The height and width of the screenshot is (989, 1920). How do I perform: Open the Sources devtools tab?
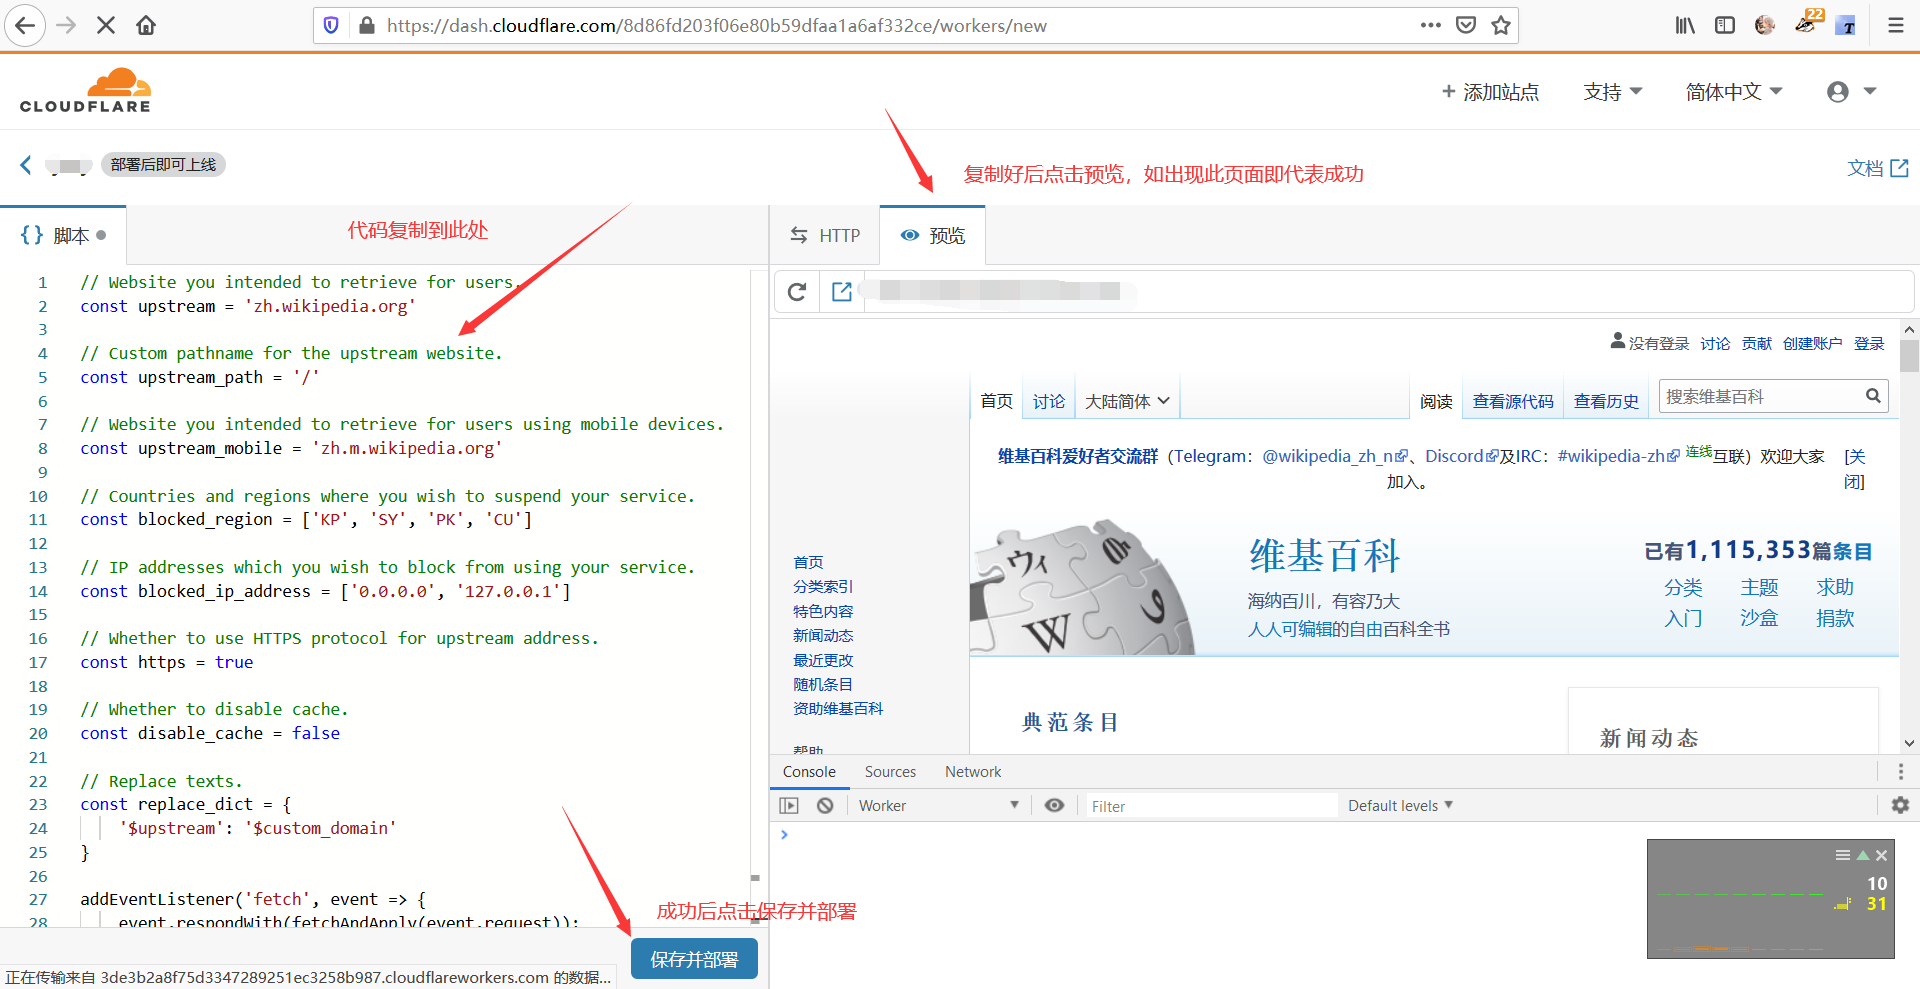890,771
